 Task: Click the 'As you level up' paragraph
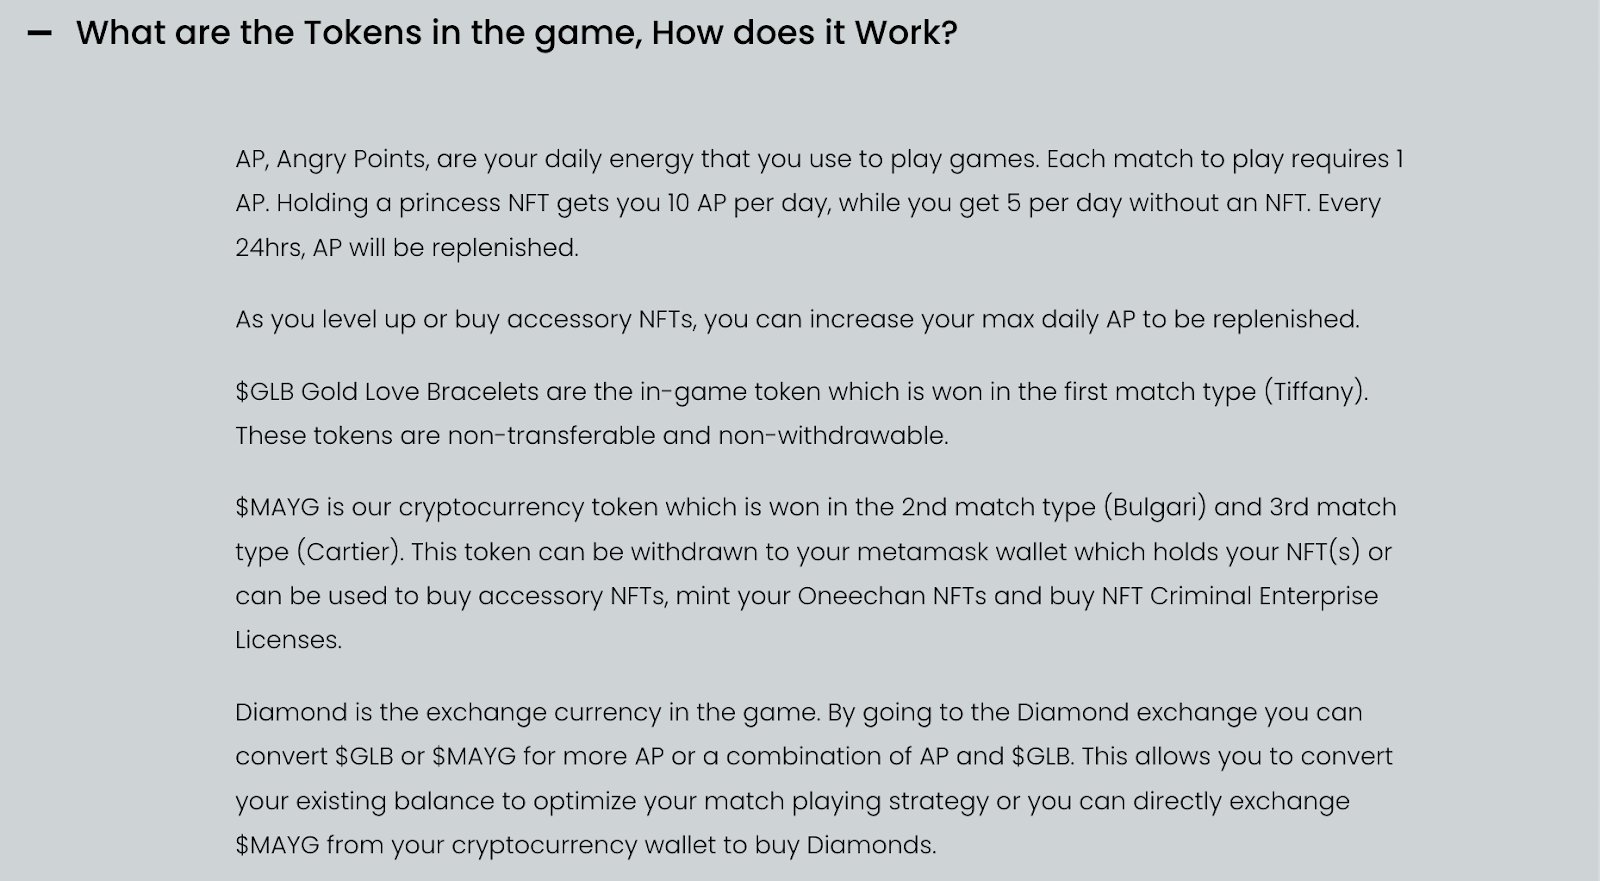[797, 320]
